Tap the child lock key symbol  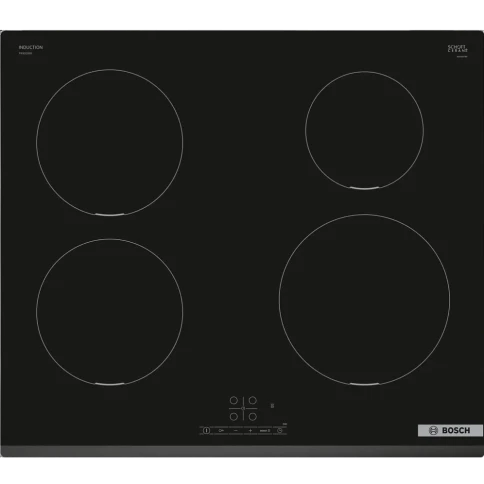coord(221,430)
